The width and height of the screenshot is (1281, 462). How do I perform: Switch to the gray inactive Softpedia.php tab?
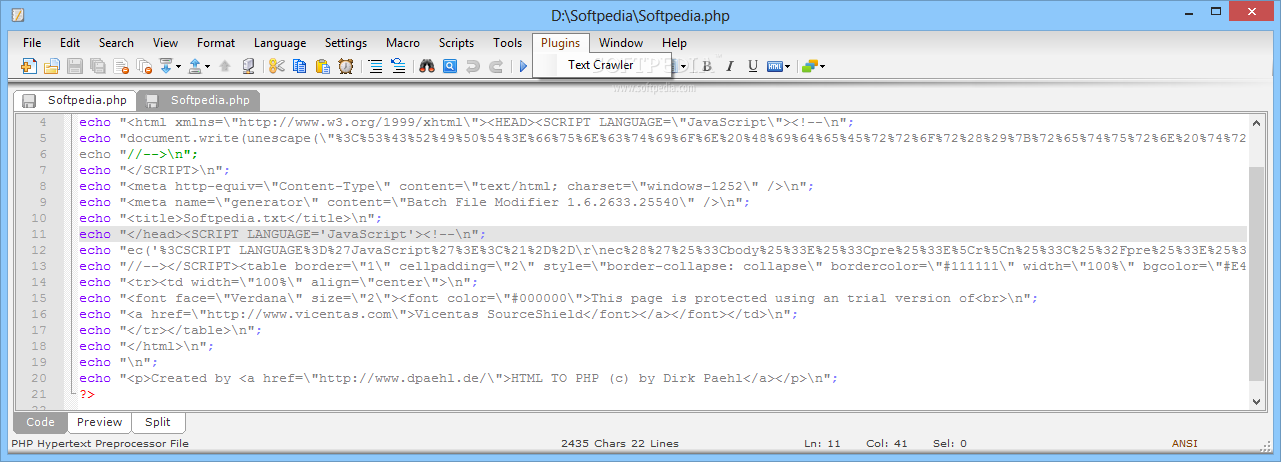pyautogui.click(x=198, y=100)
